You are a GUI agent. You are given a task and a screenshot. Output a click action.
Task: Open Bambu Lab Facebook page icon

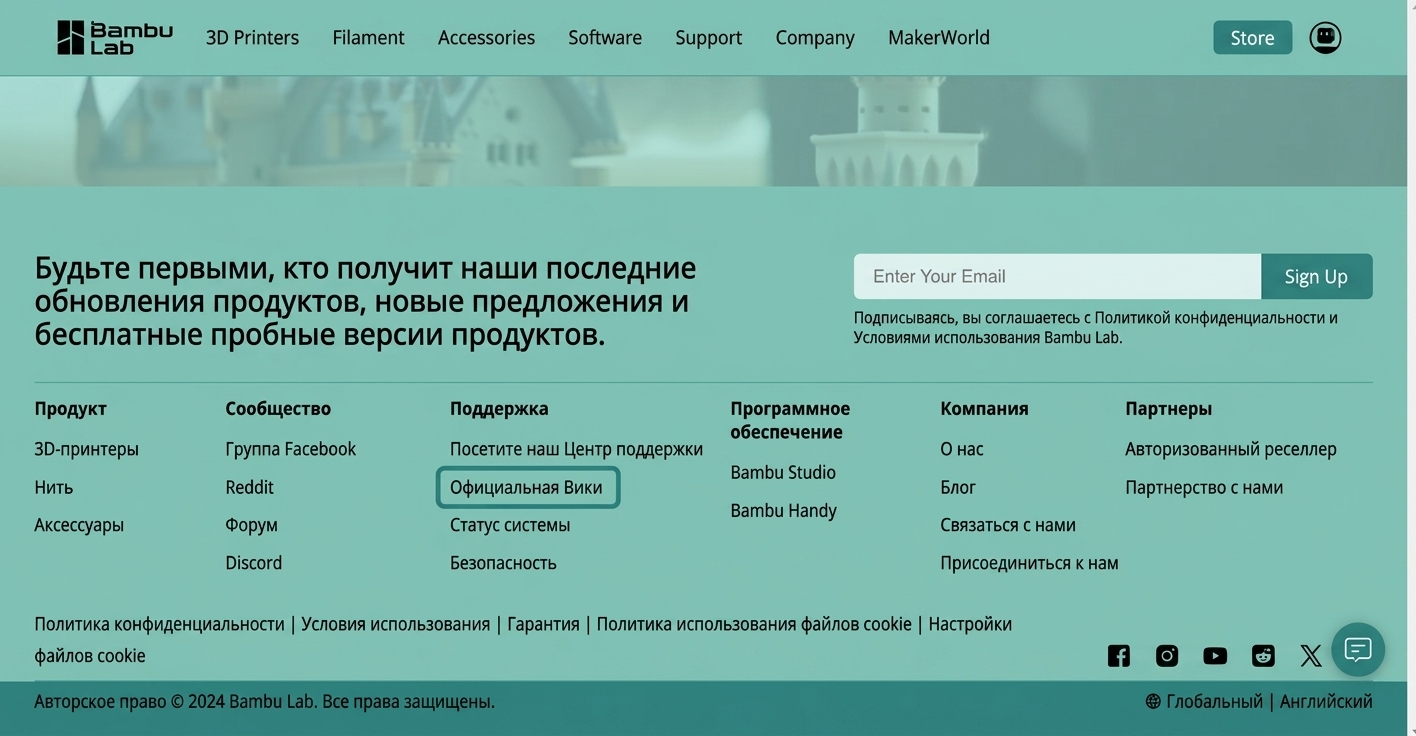pos(1119,656)
